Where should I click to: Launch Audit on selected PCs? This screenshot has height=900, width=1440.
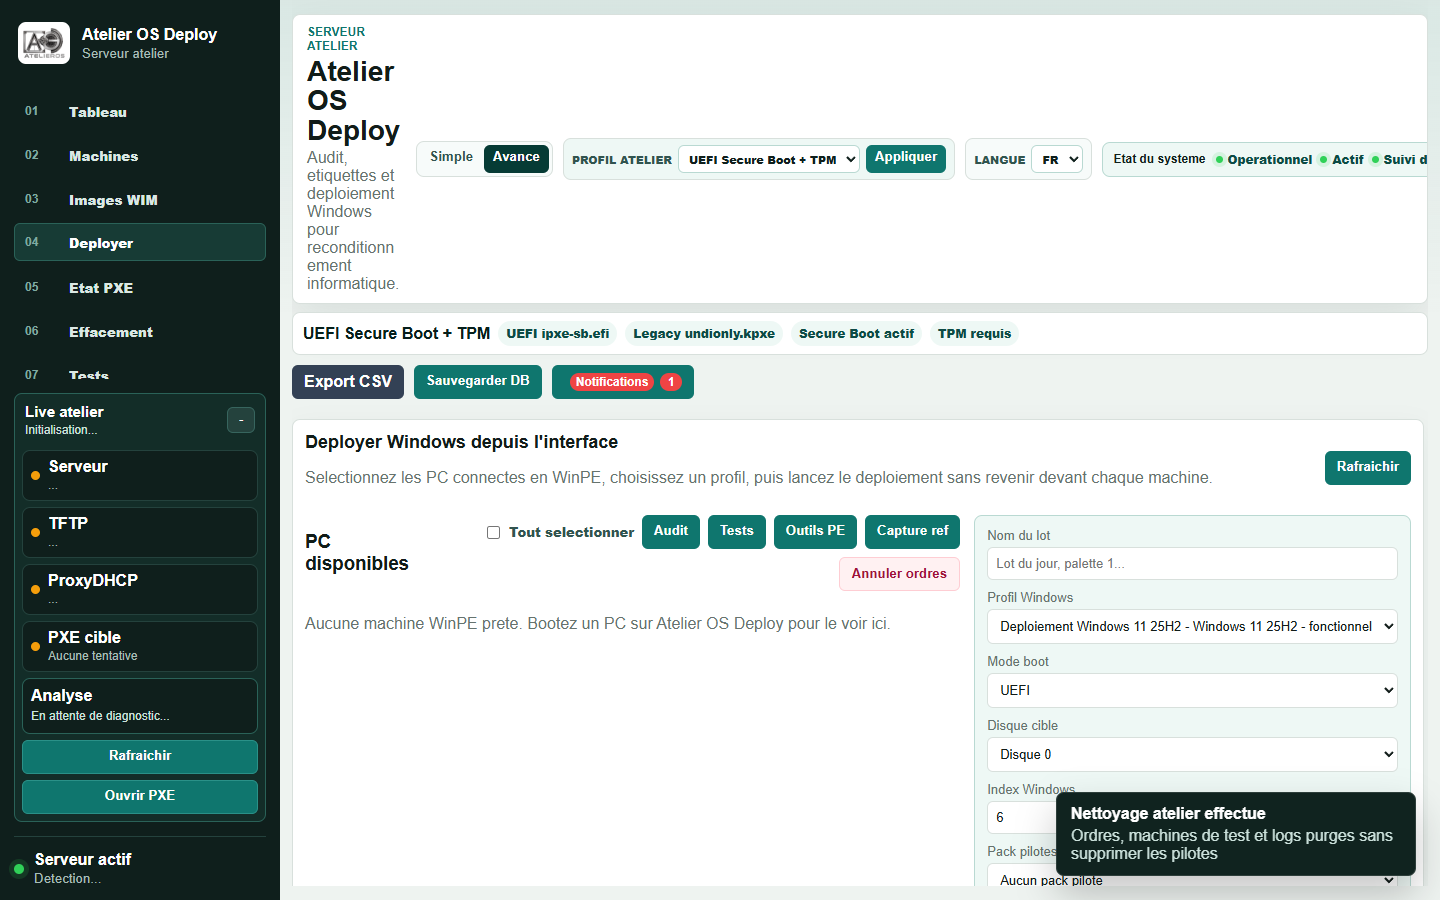(x=670, y=532)
